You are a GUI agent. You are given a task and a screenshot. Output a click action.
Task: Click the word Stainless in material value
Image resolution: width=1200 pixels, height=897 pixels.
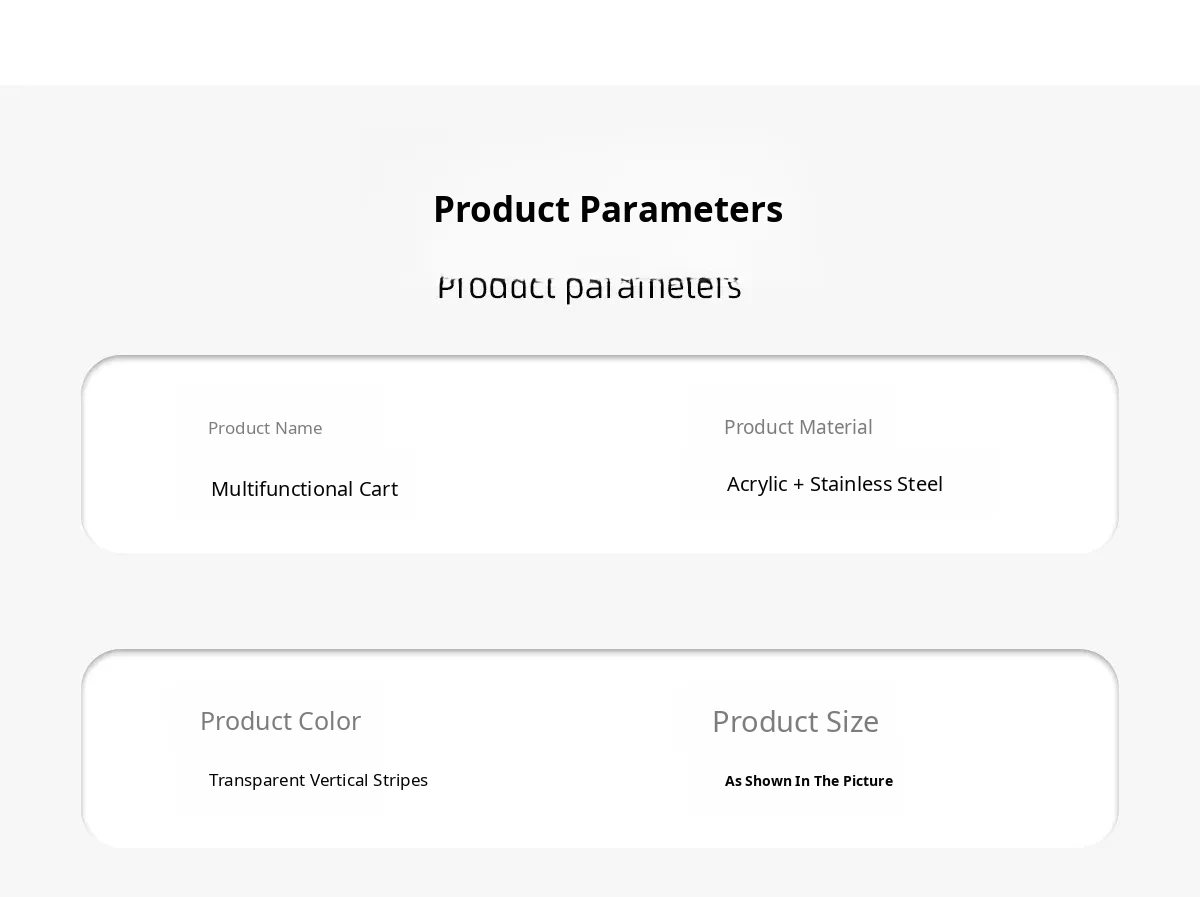pos(850,484)
